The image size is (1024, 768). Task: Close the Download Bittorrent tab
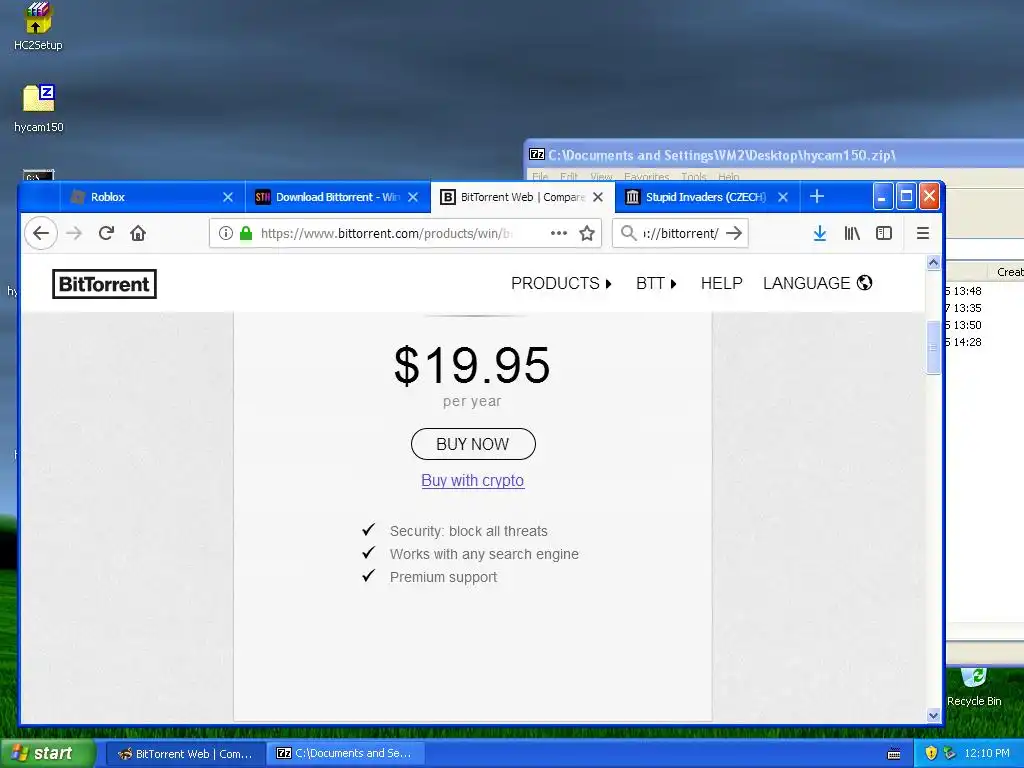tap(413, 197)
